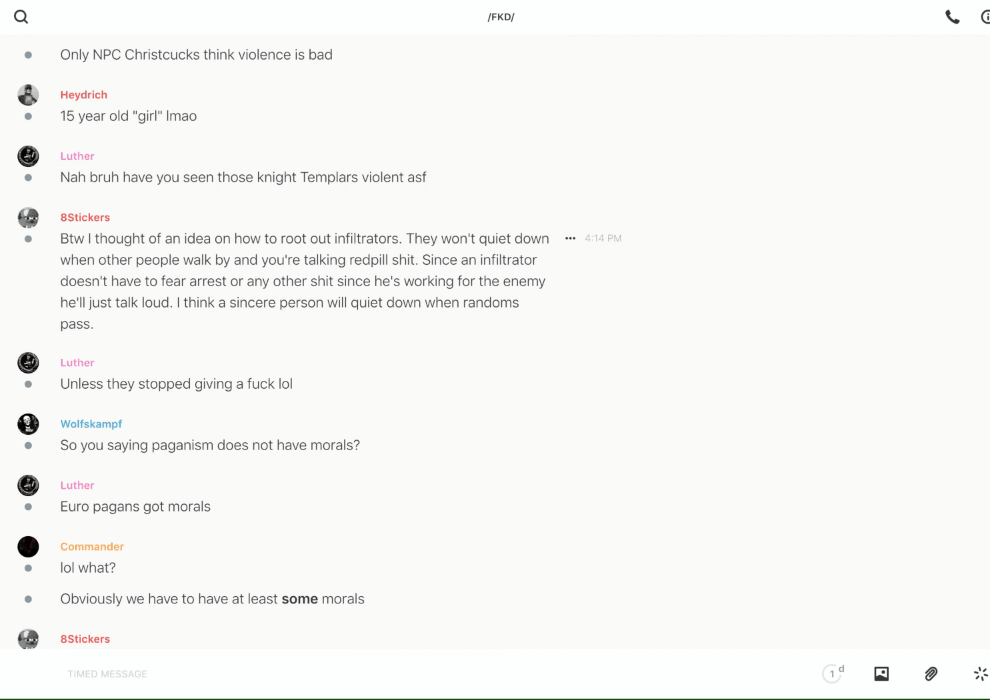Click the Heydrich username label
The image size is (990, 700).
[x=83, y=95]
